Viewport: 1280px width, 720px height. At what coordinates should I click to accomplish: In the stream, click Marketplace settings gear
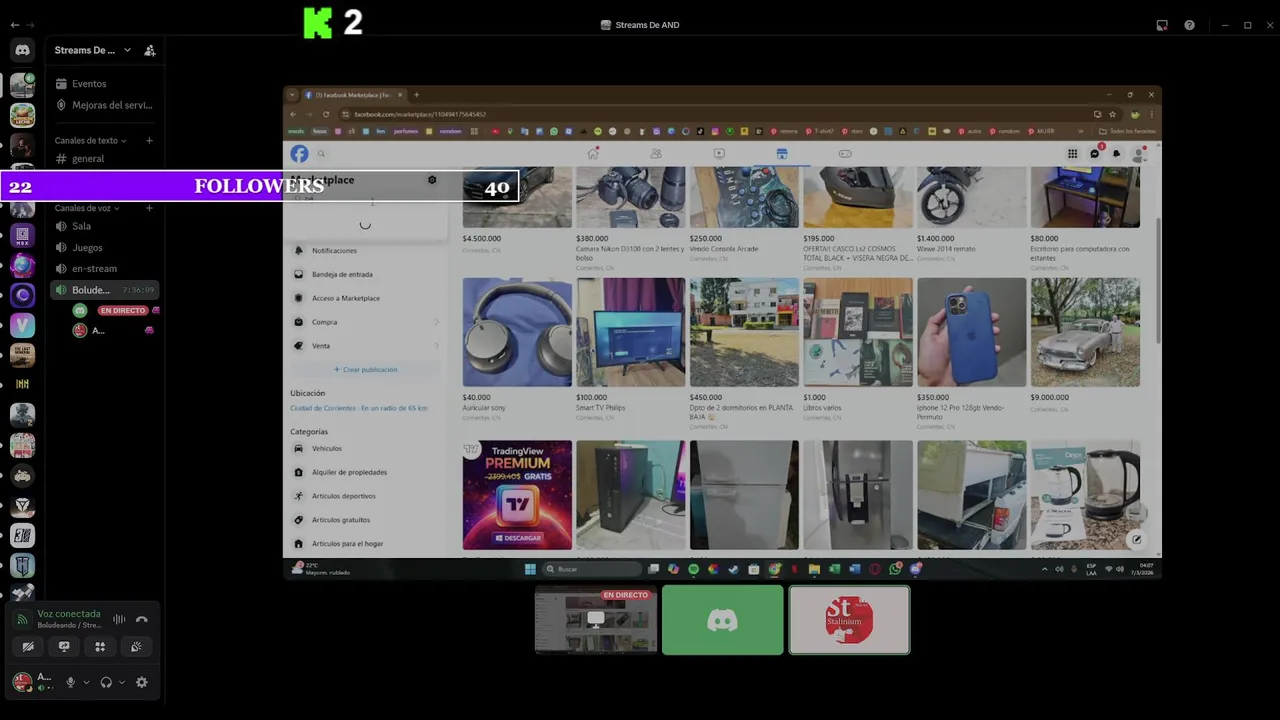click(432, 180)
